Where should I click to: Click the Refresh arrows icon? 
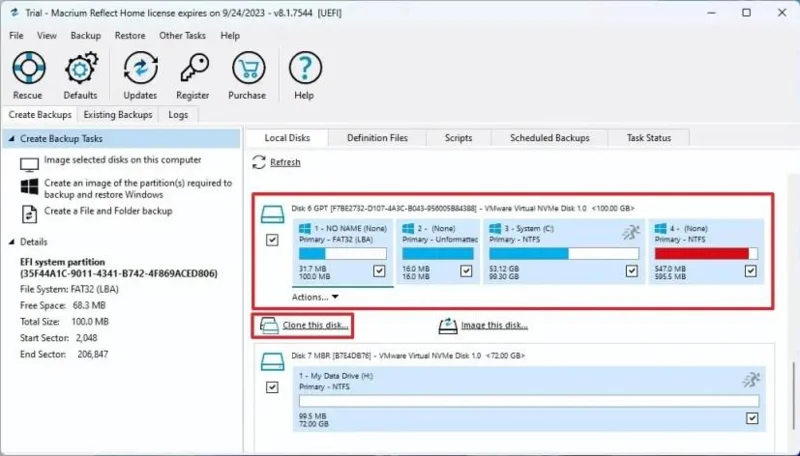point(259,162)
